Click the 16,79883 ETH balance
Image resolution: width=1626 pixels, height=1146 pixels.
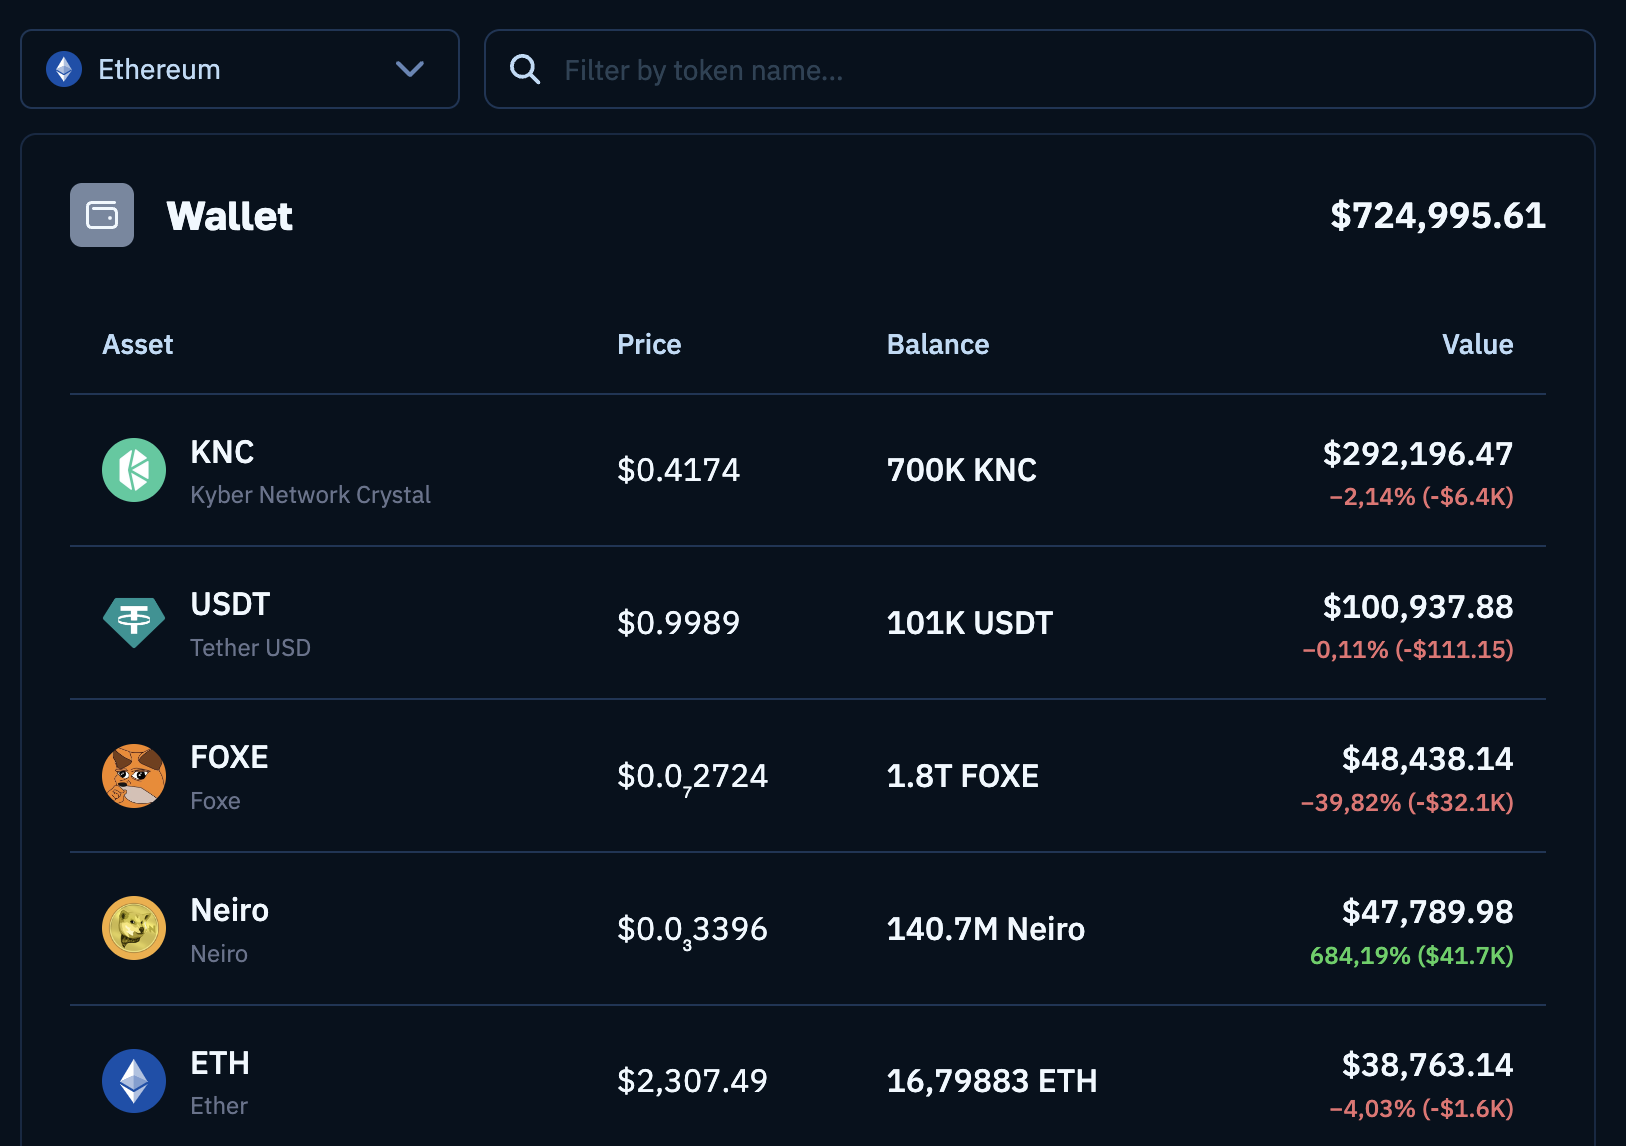[x=992, y=1081]
